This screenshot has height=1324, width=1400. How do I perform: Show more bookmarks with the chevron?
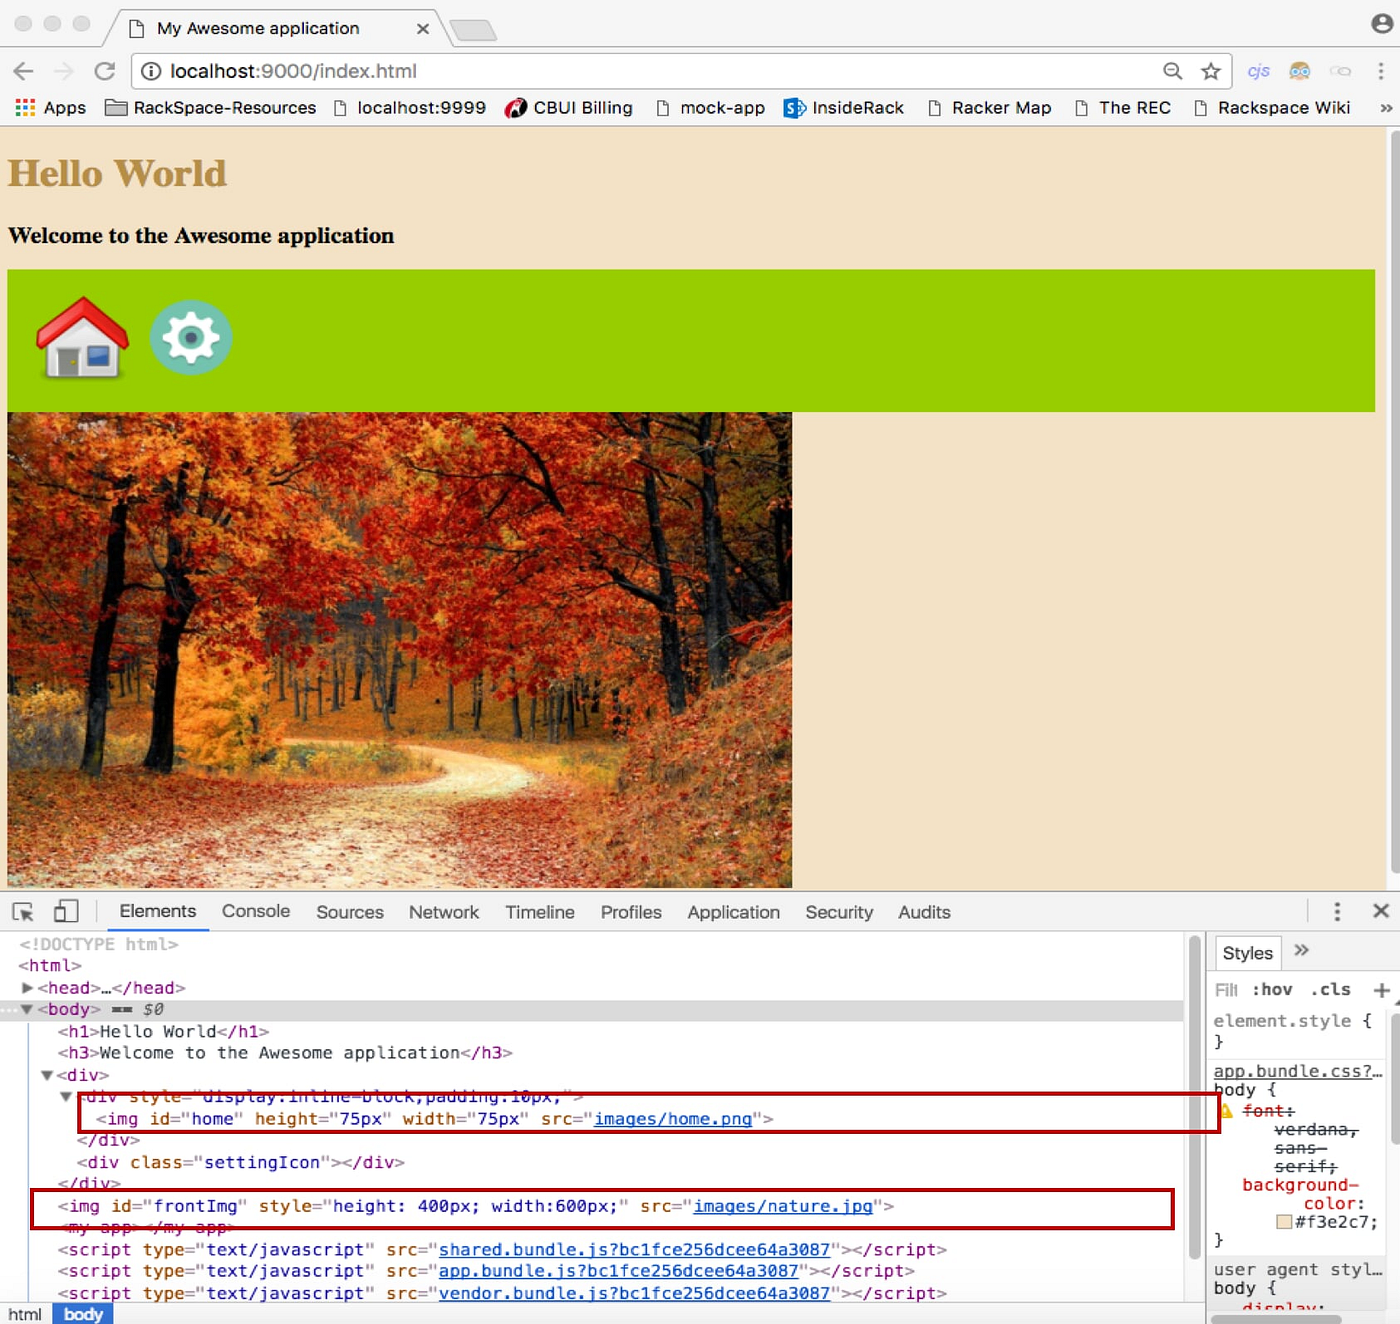[1386, 108]
